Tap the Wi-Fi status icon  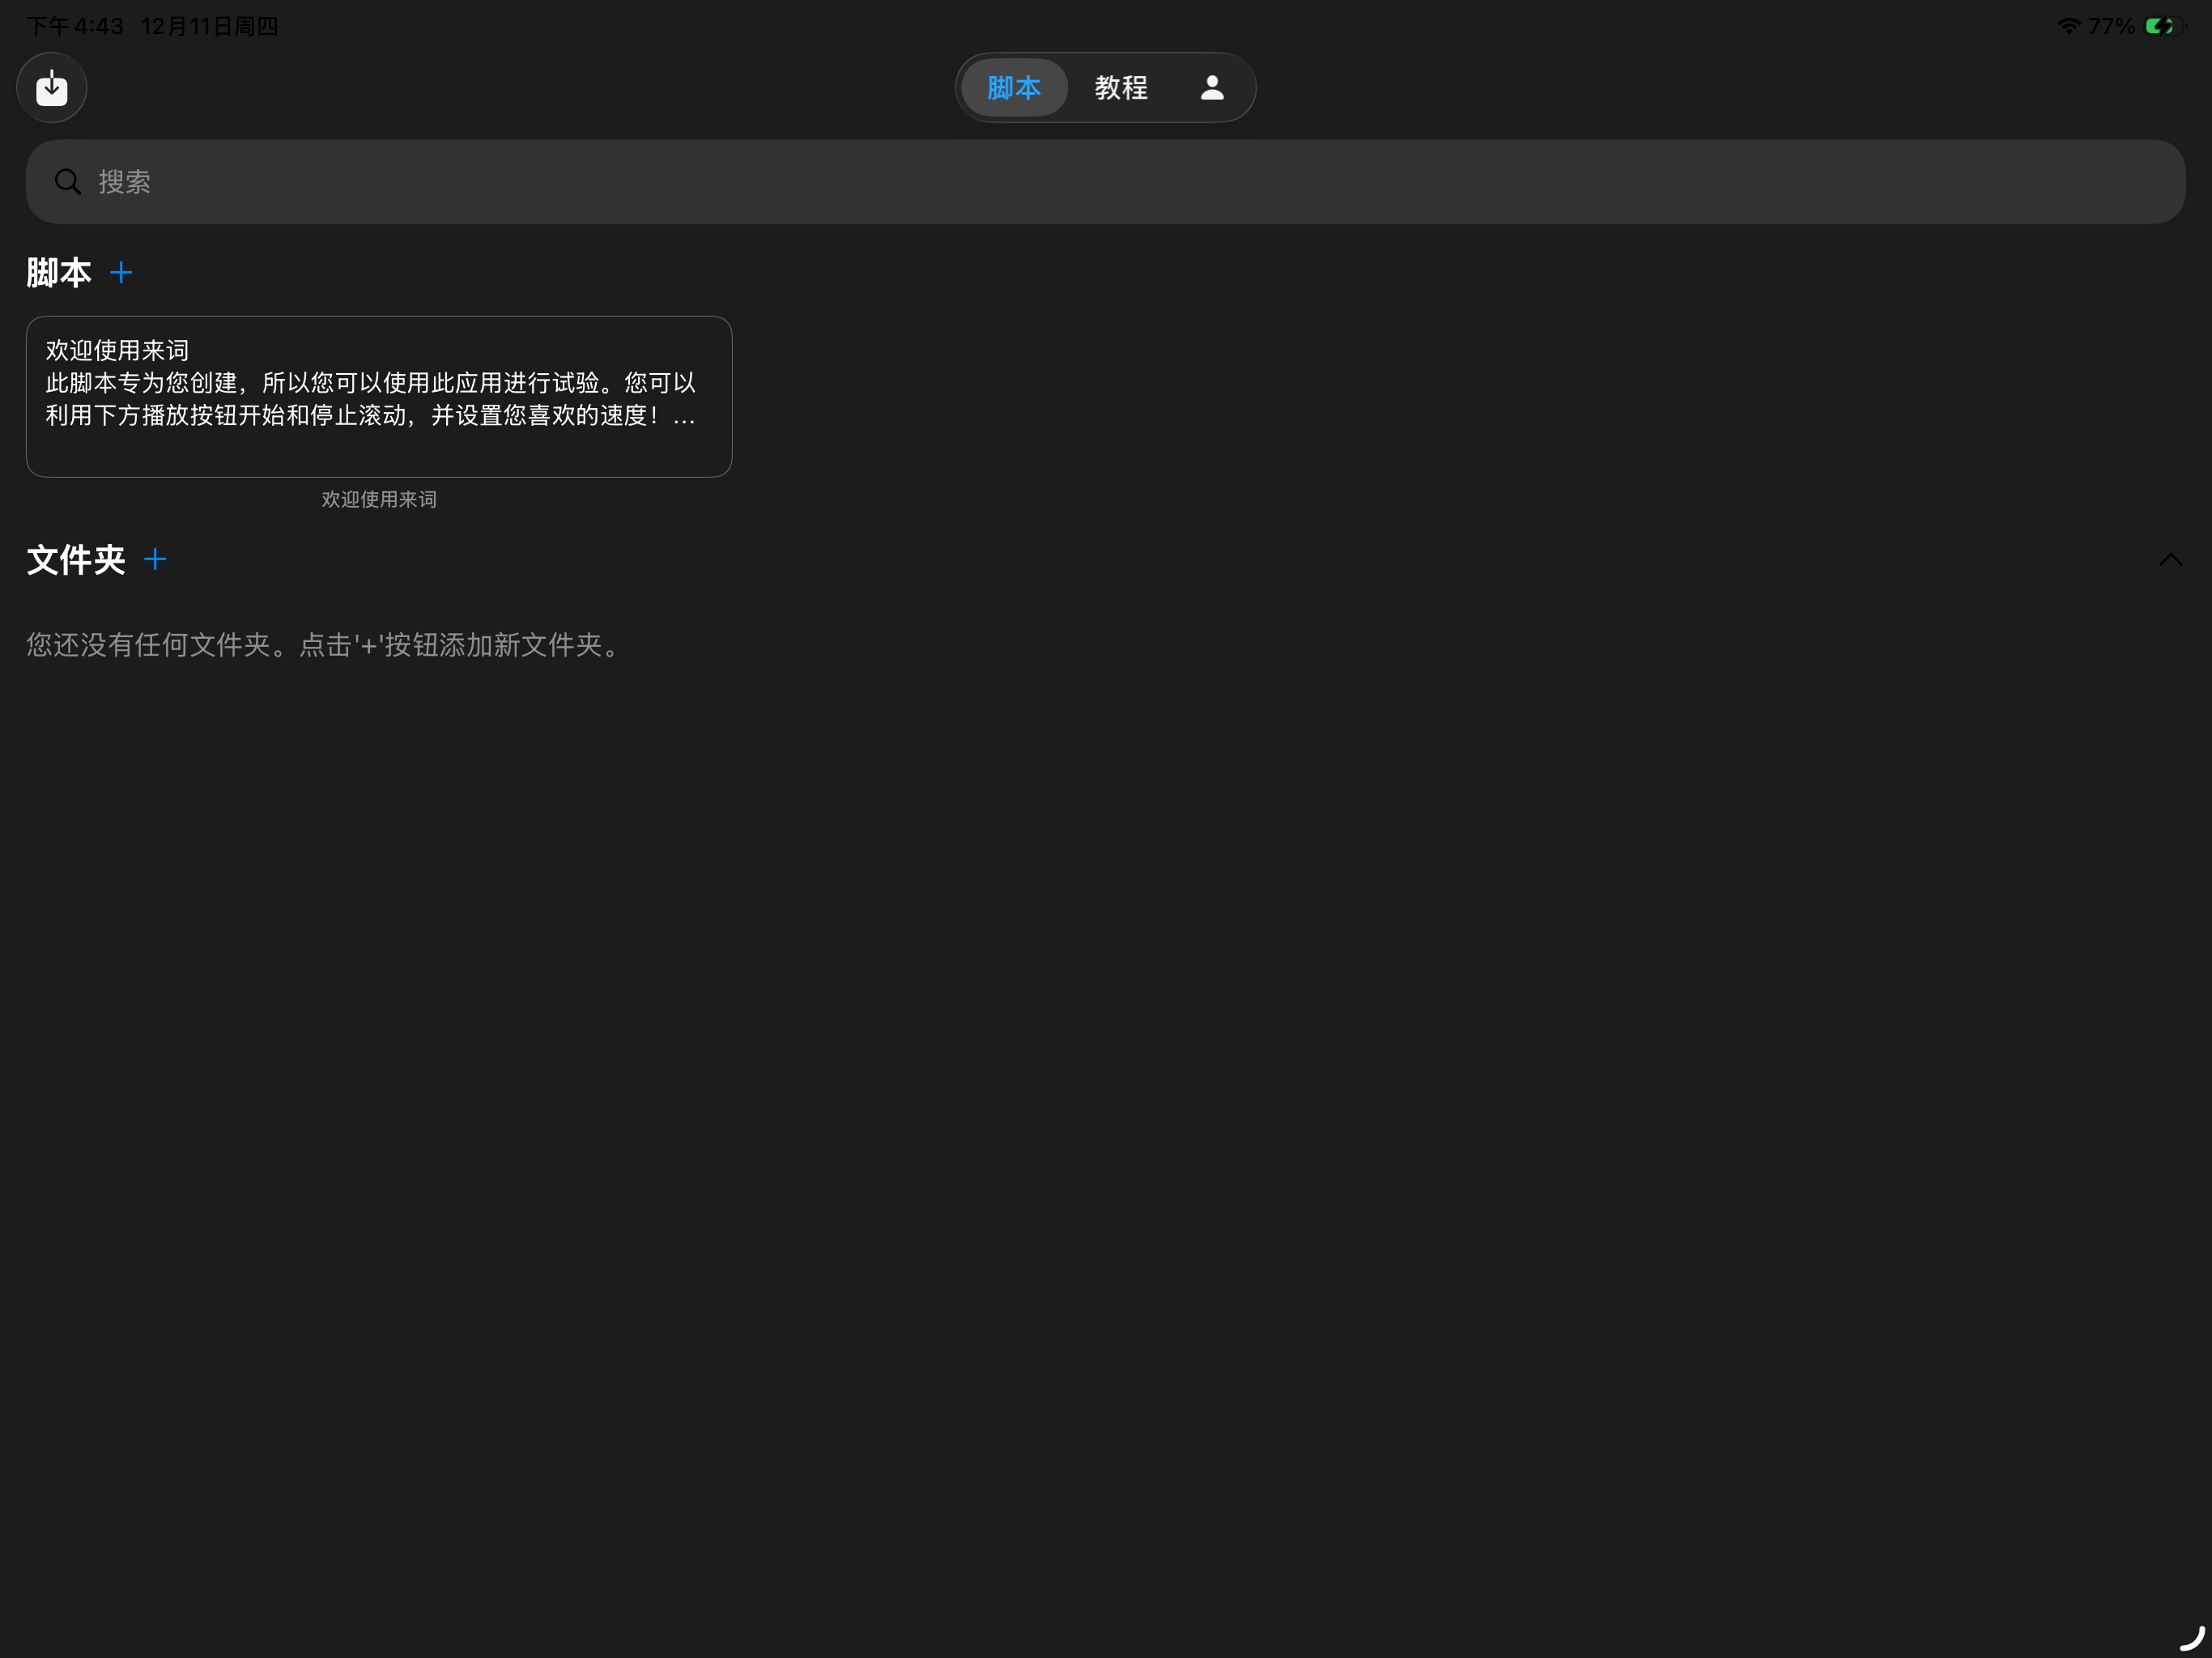click(x=2069, y=26)
